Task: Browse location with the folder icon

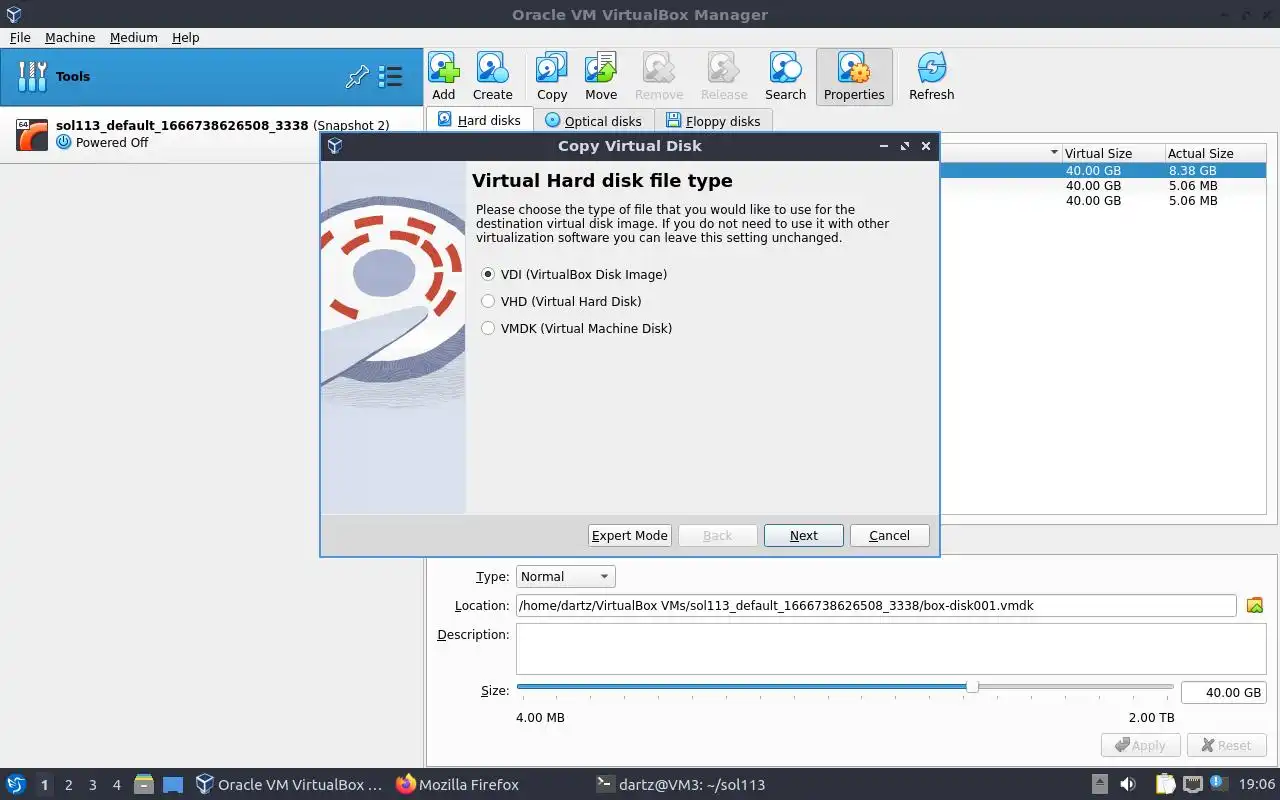Action: [x=1255, y=605]
